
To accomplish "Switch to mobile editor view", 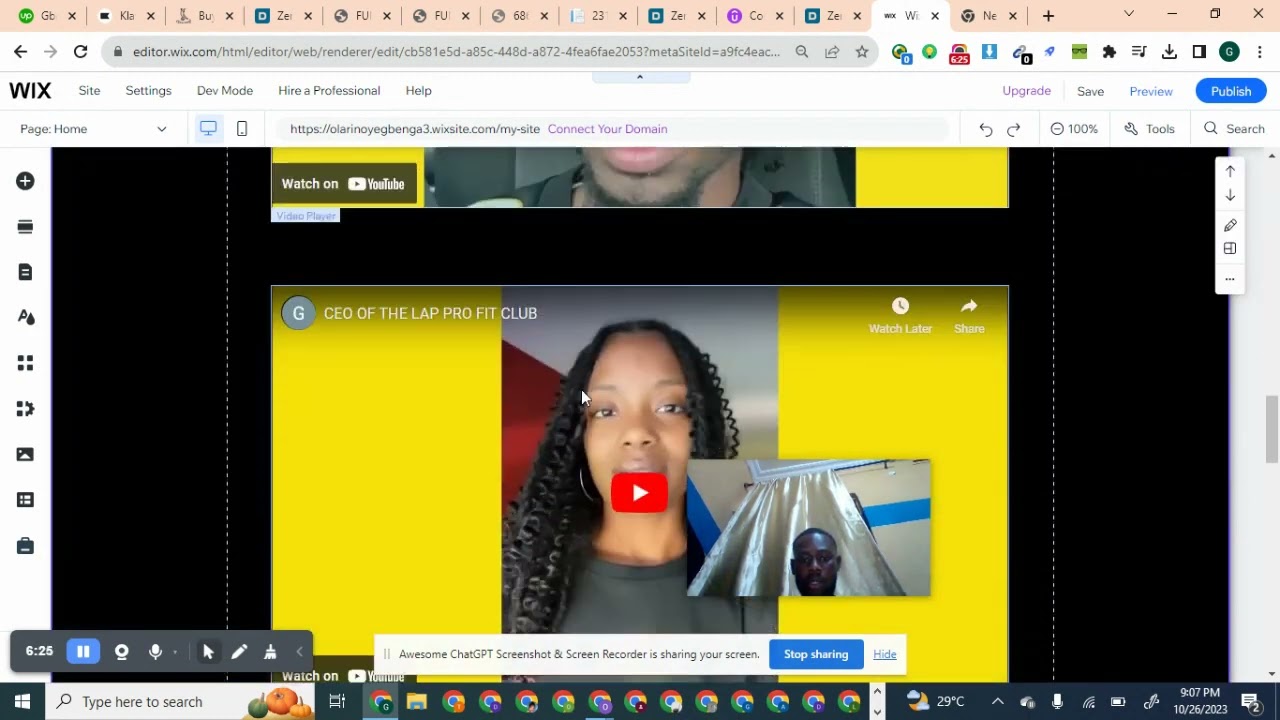I will point(242,128).
